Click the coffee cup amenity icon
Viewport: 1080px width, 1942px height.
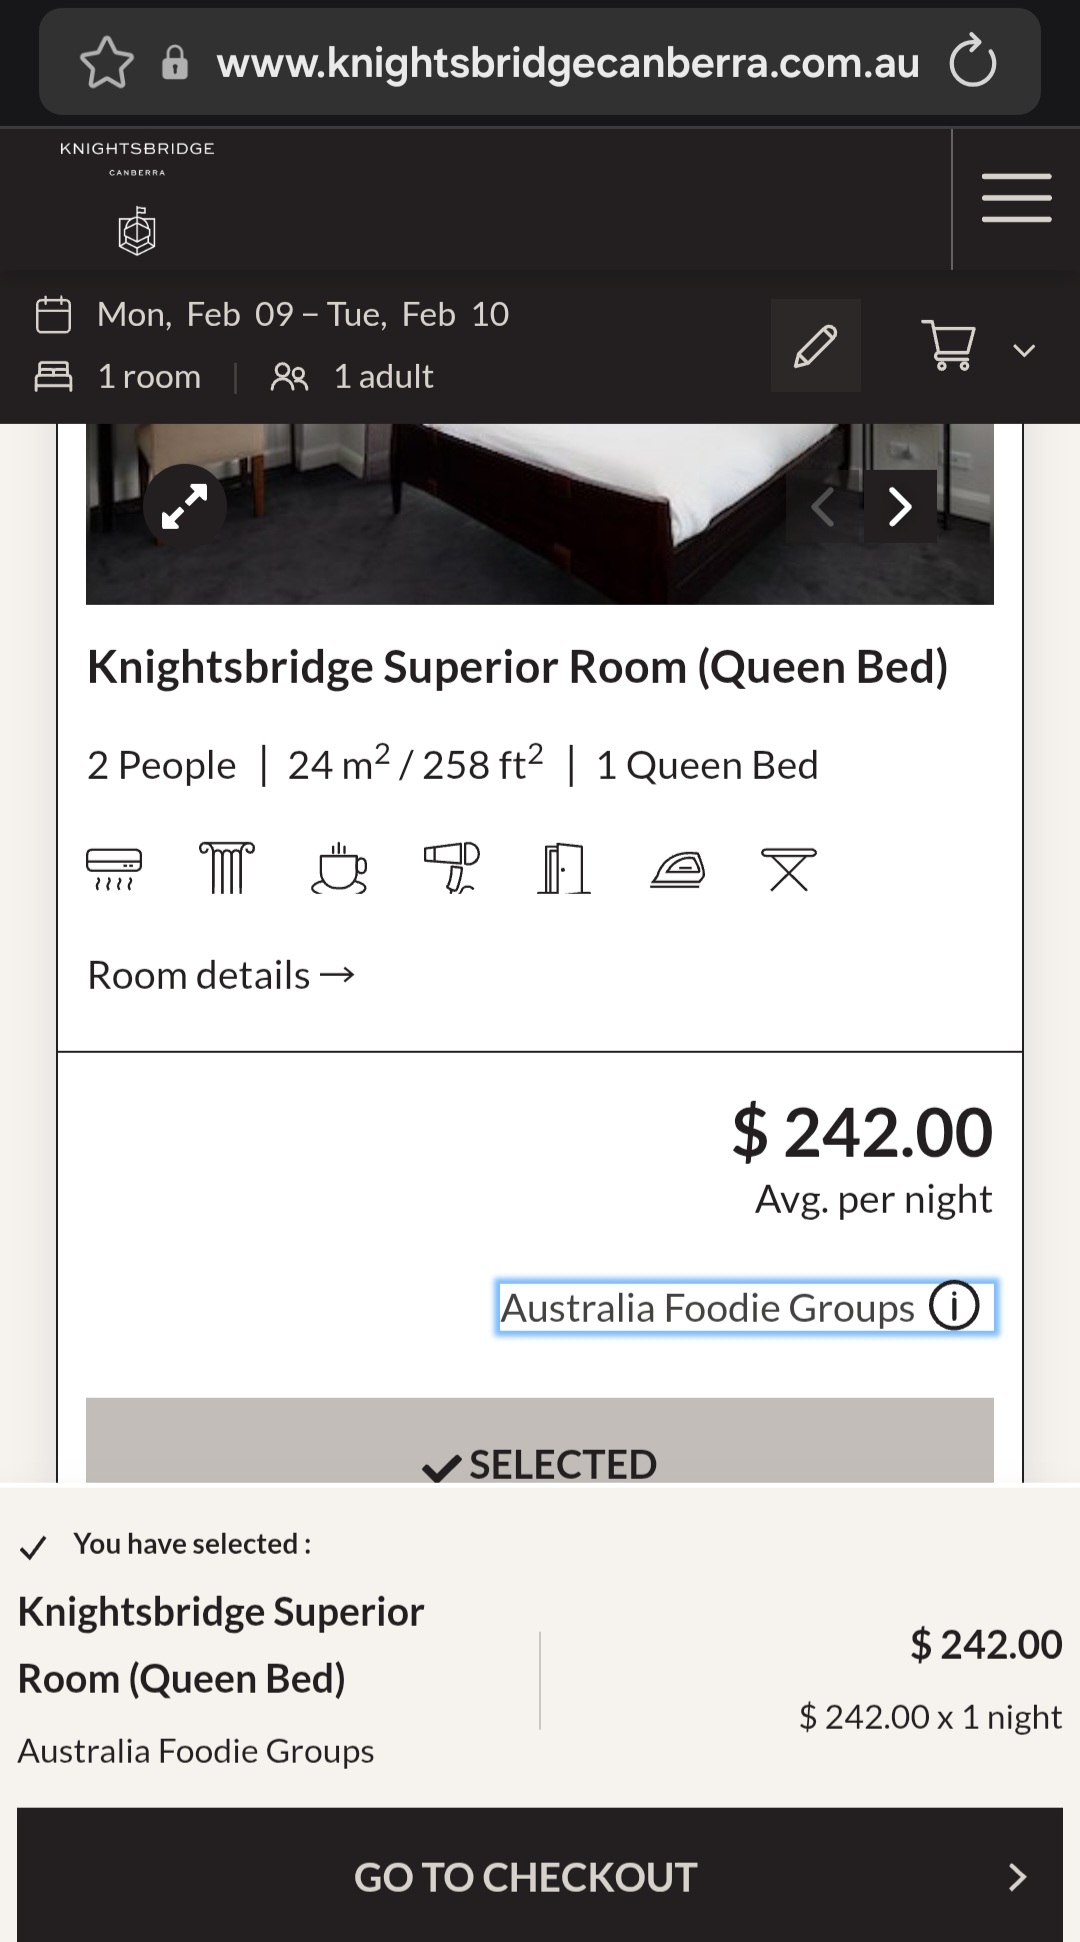click(x=339, y=868)
